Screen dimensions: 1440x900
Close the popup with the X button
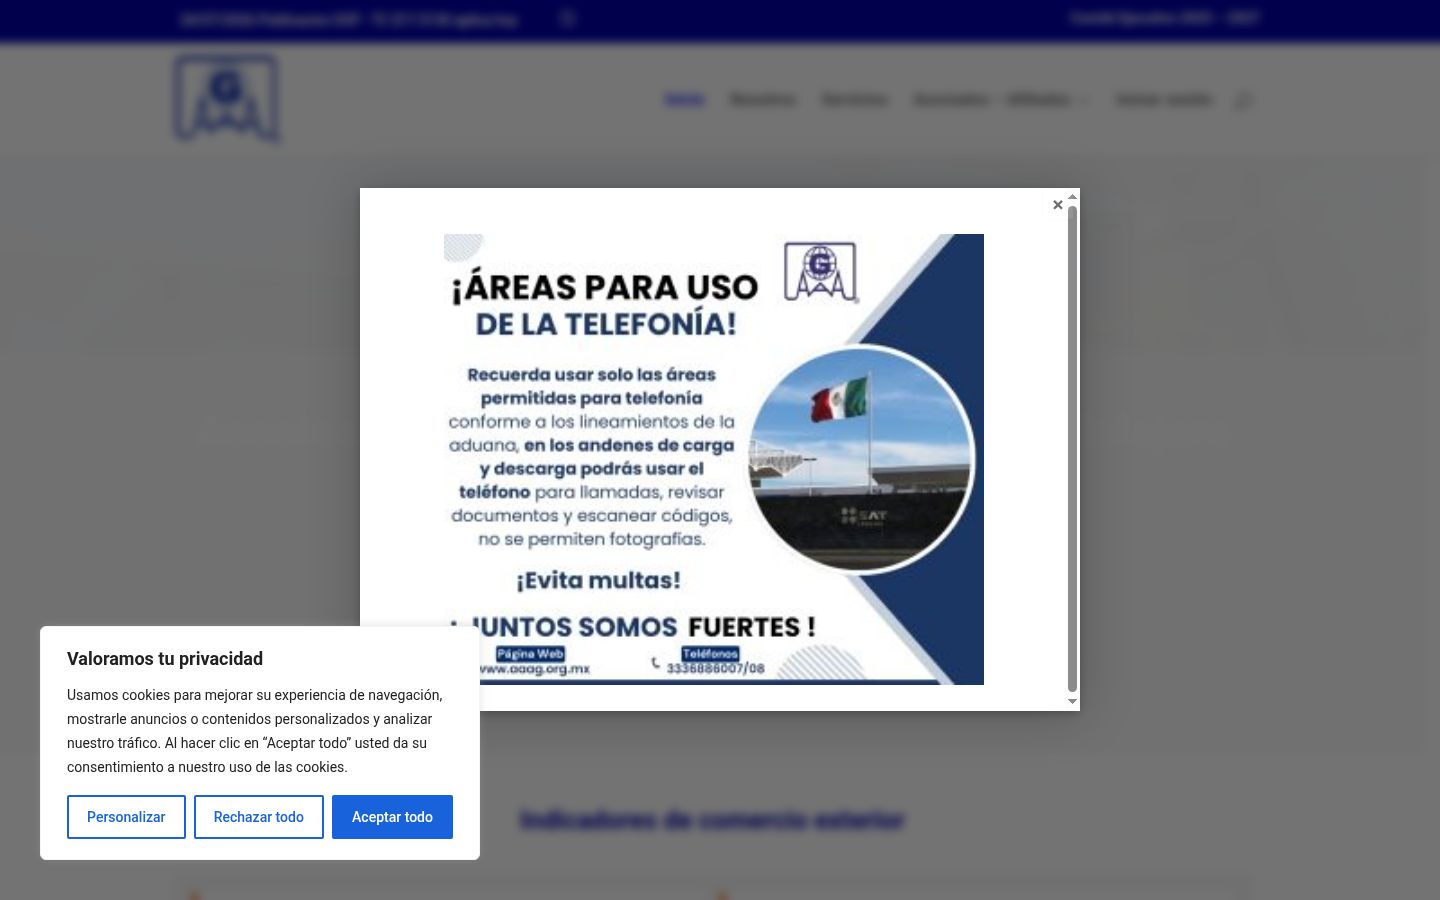tap(1057, 205)
